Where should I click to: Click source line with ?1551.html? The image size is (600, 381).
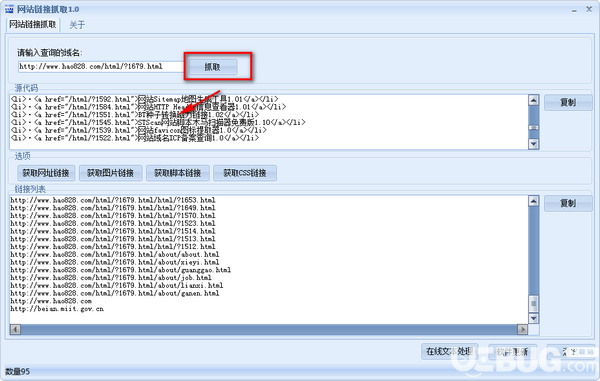point(135,115)
